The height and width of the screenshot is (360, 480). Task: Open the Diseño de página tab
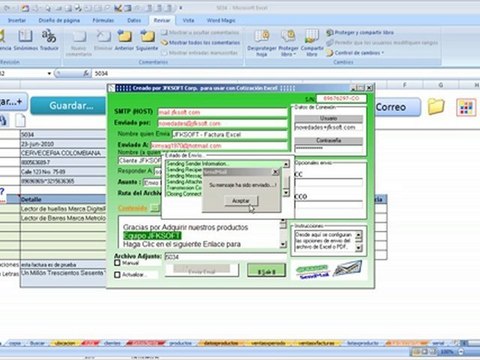pyautogui.click(x=59, y=20)
